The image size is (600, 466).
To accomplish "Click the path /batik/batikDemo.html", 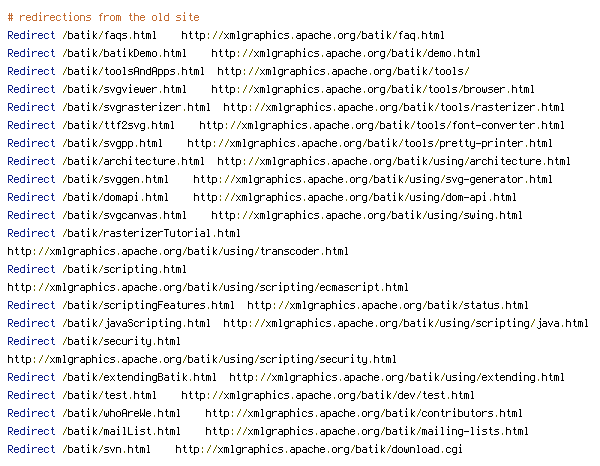I will [x=124, y=53].
